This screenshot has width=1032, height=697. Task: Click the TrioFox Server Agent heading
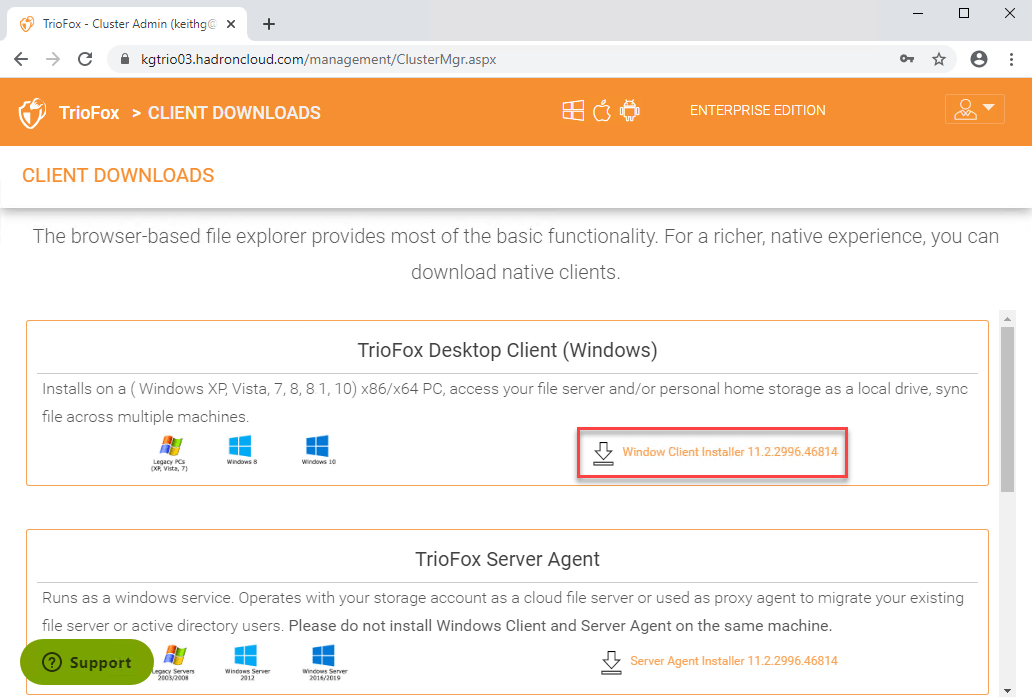tap(507, 559)
